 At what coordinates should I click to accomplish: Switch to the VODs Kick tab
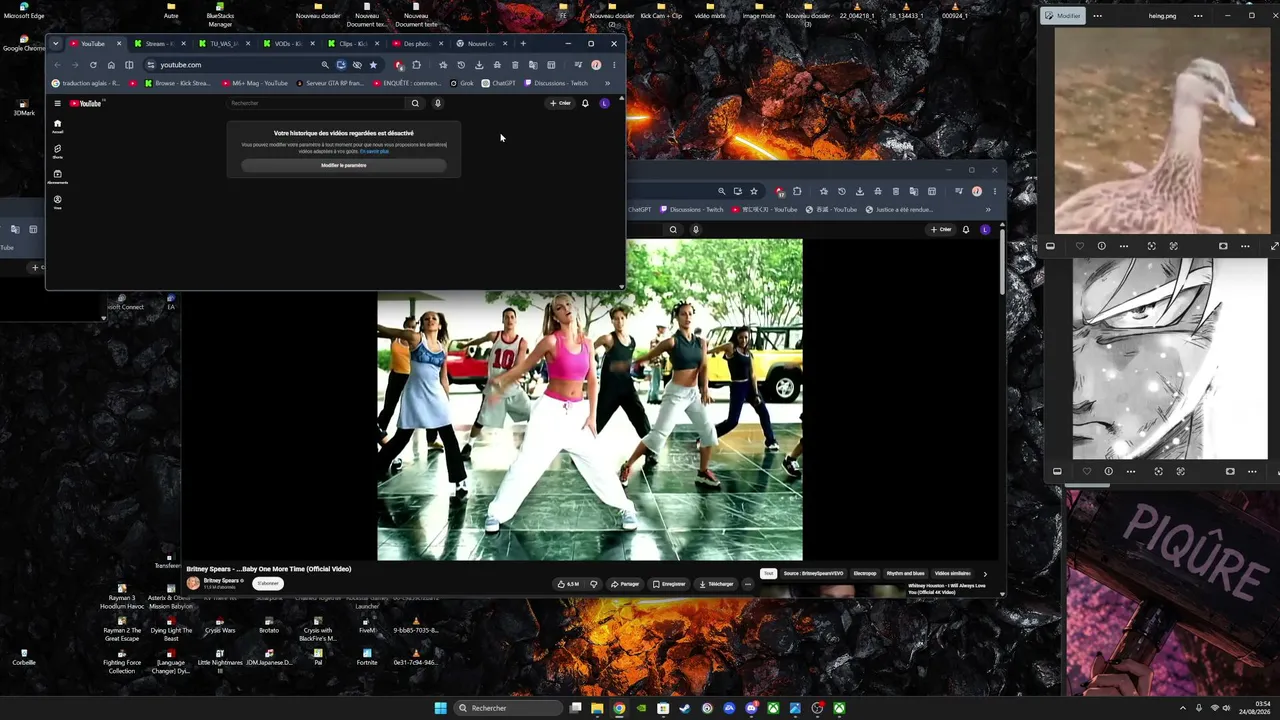(x=286, y=44)
